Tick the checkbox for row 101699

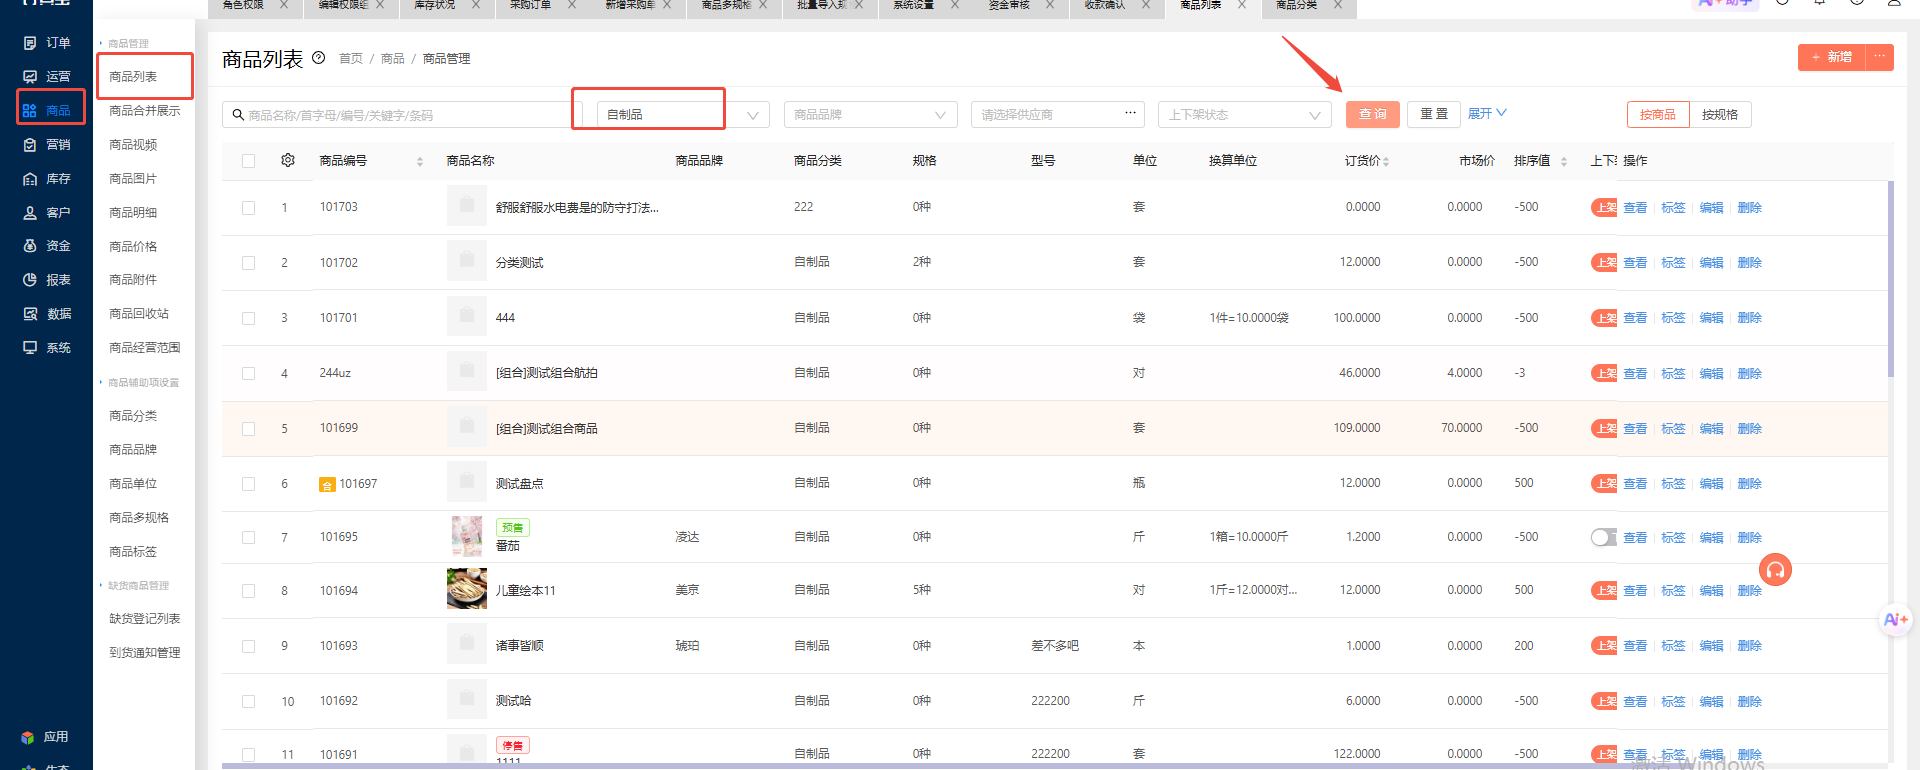point(248,428)
